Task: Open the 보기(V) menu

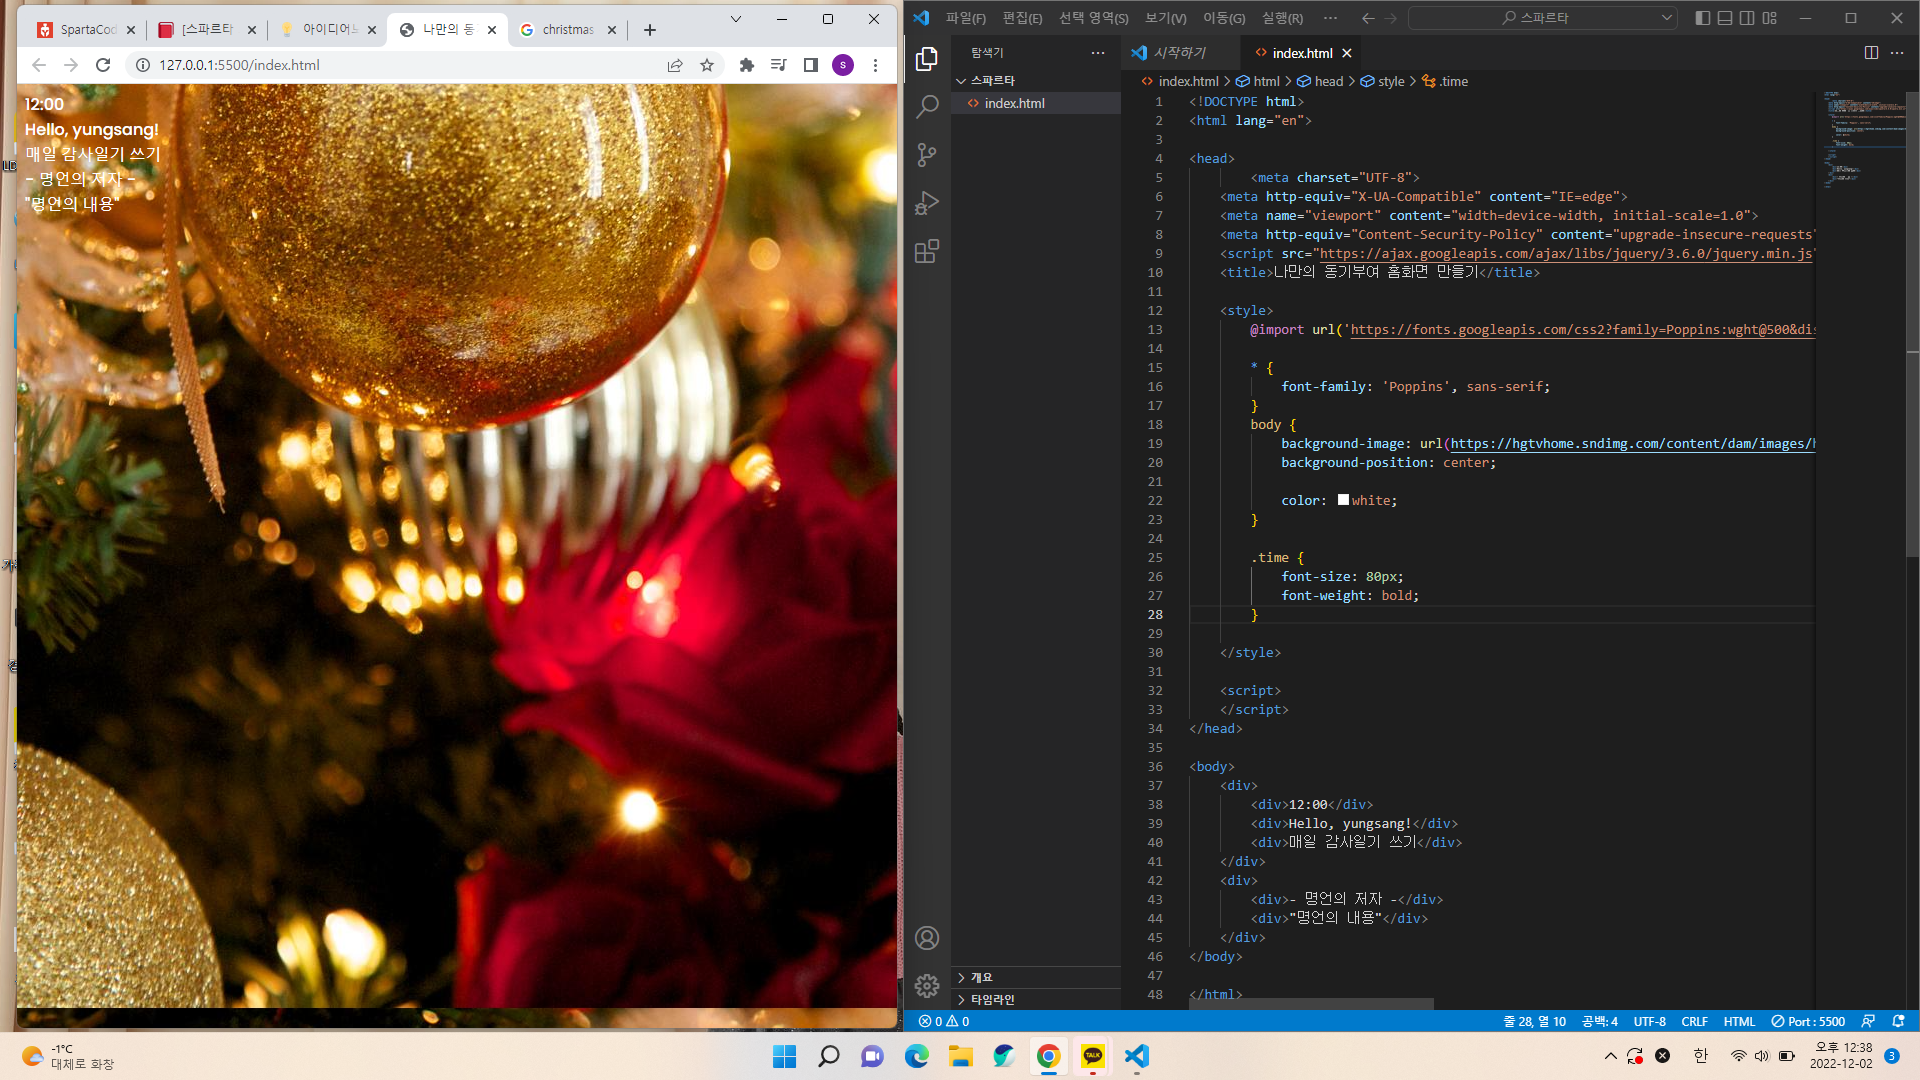Action: [x=1165, y=18]
